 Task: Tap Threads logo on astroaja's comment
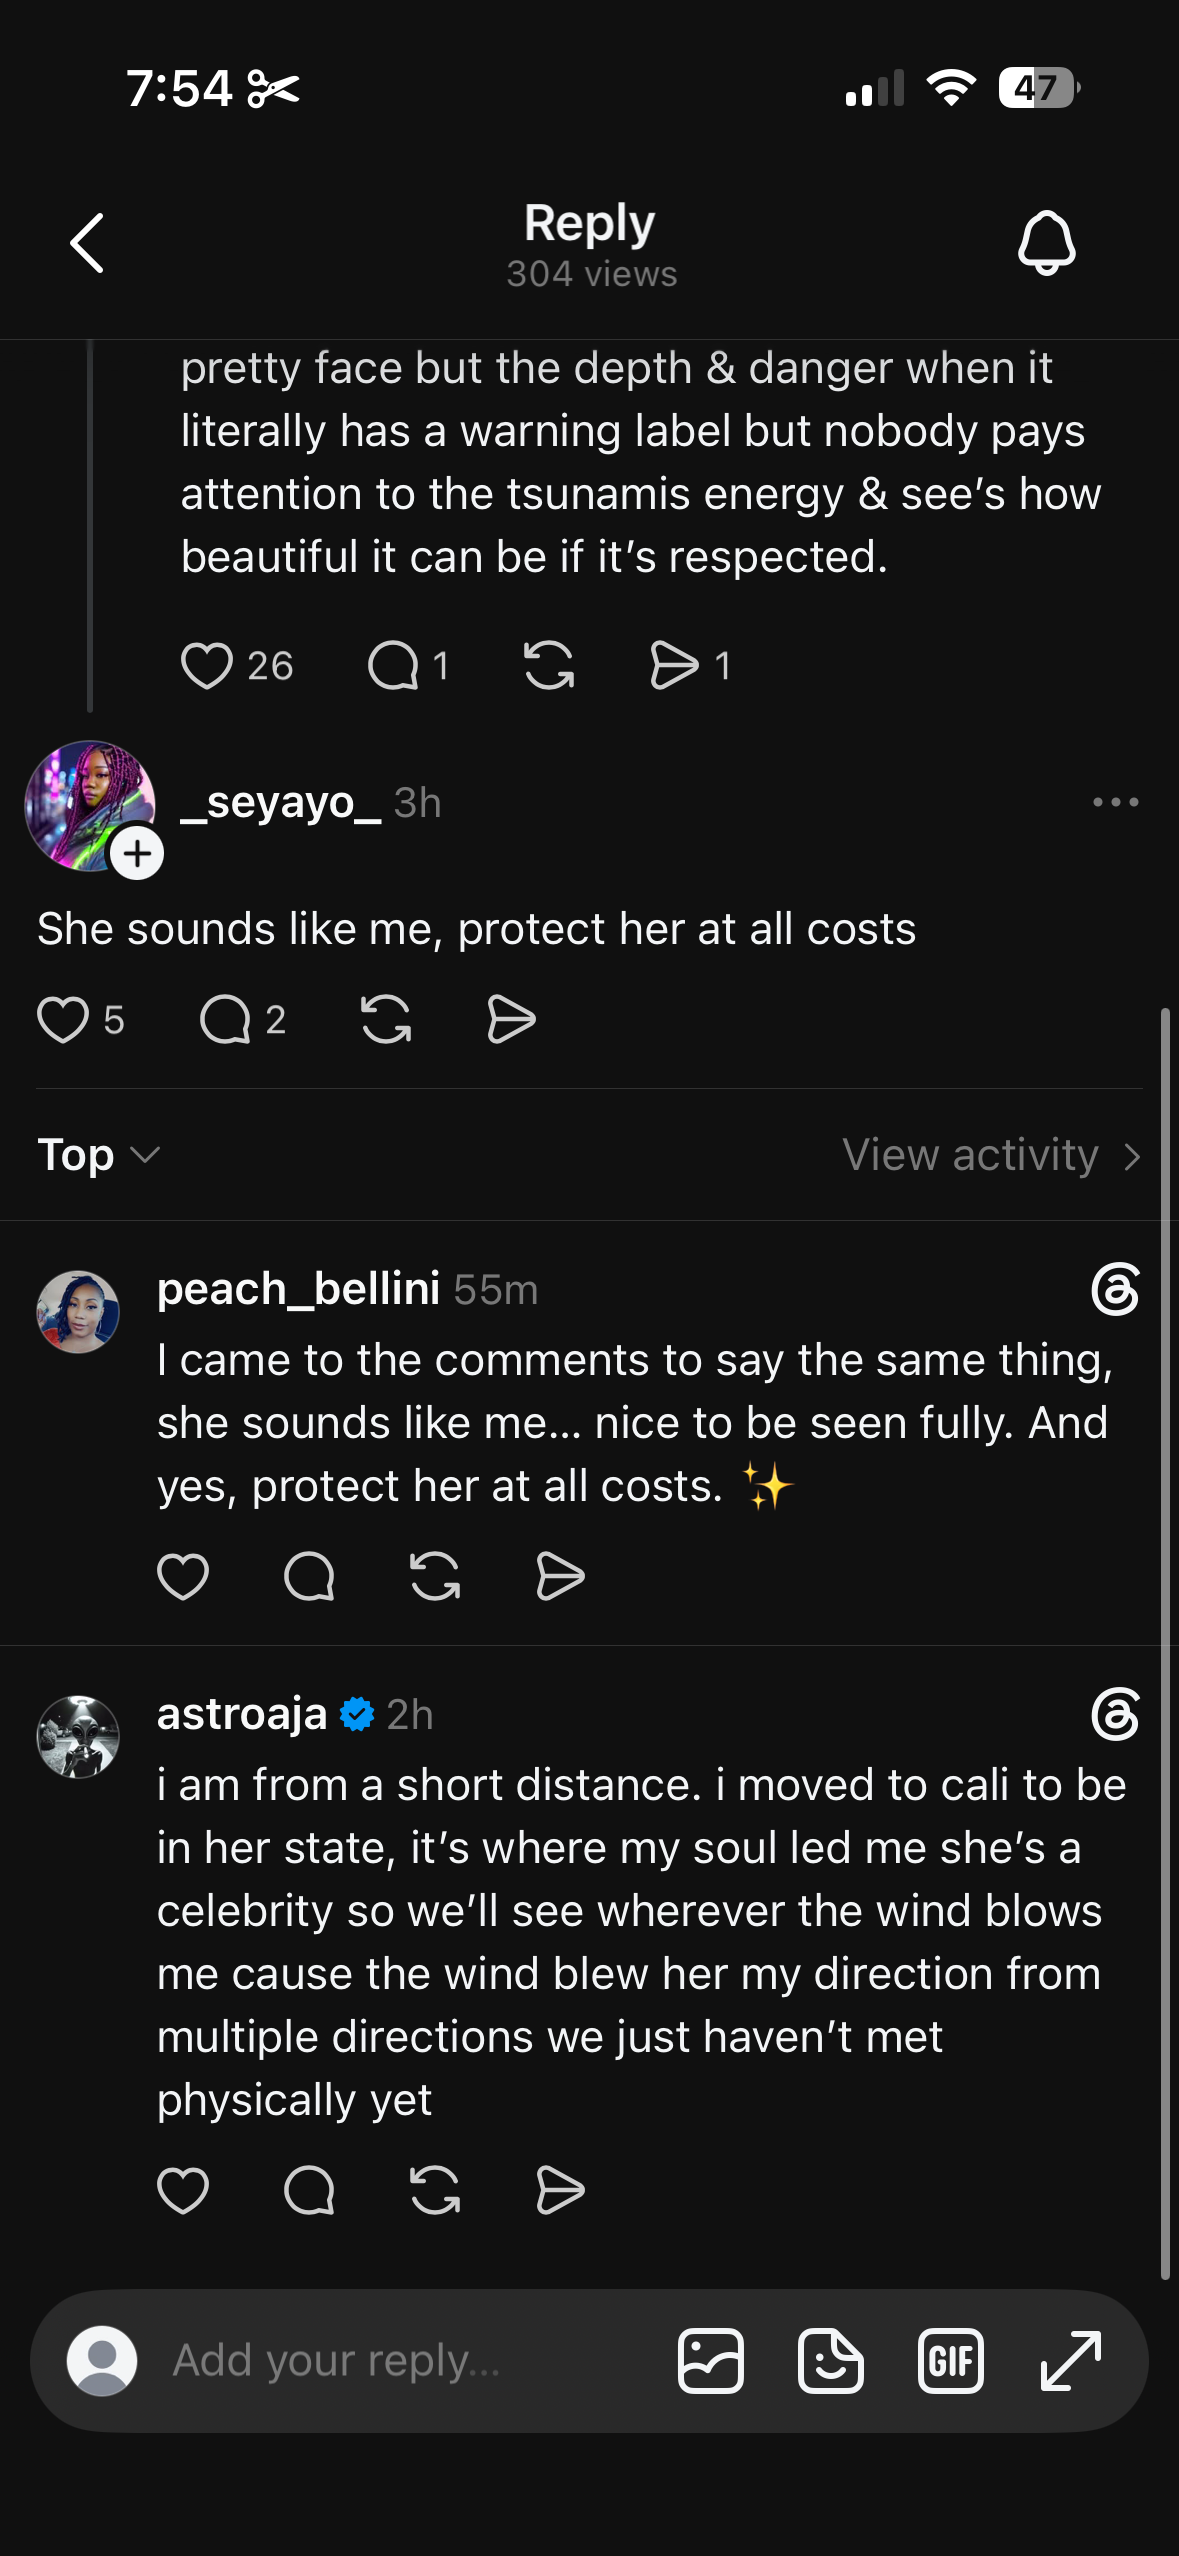point(1115,1715)
